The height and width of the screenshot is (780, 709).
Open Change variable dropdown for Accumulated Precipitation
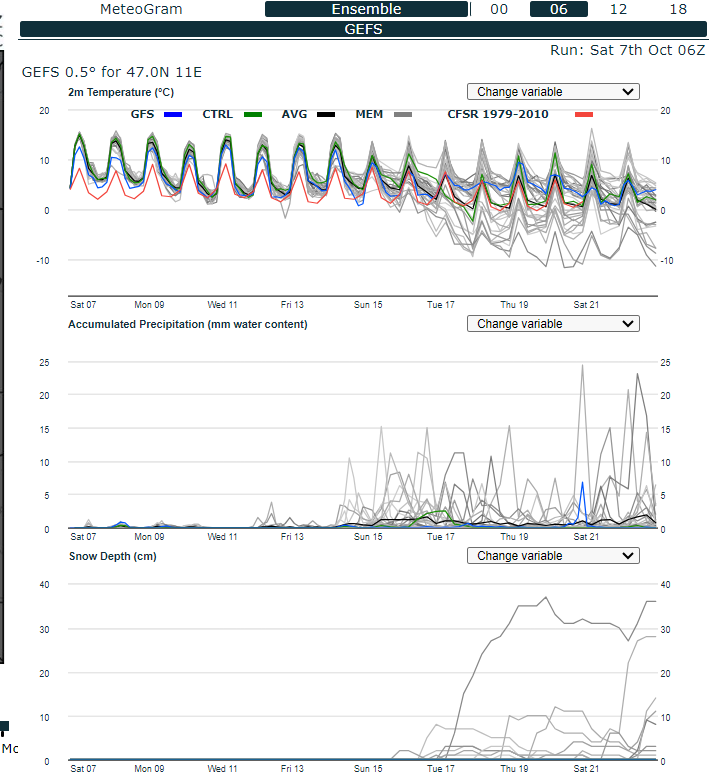tap(553, 324)
